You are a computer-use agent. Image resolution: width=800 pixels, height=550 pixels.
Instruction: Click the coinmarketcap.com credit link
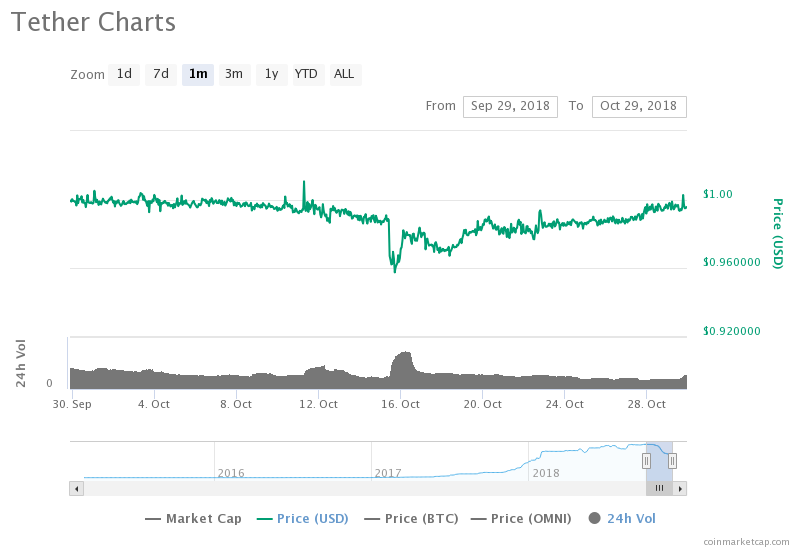click(746, 542)
